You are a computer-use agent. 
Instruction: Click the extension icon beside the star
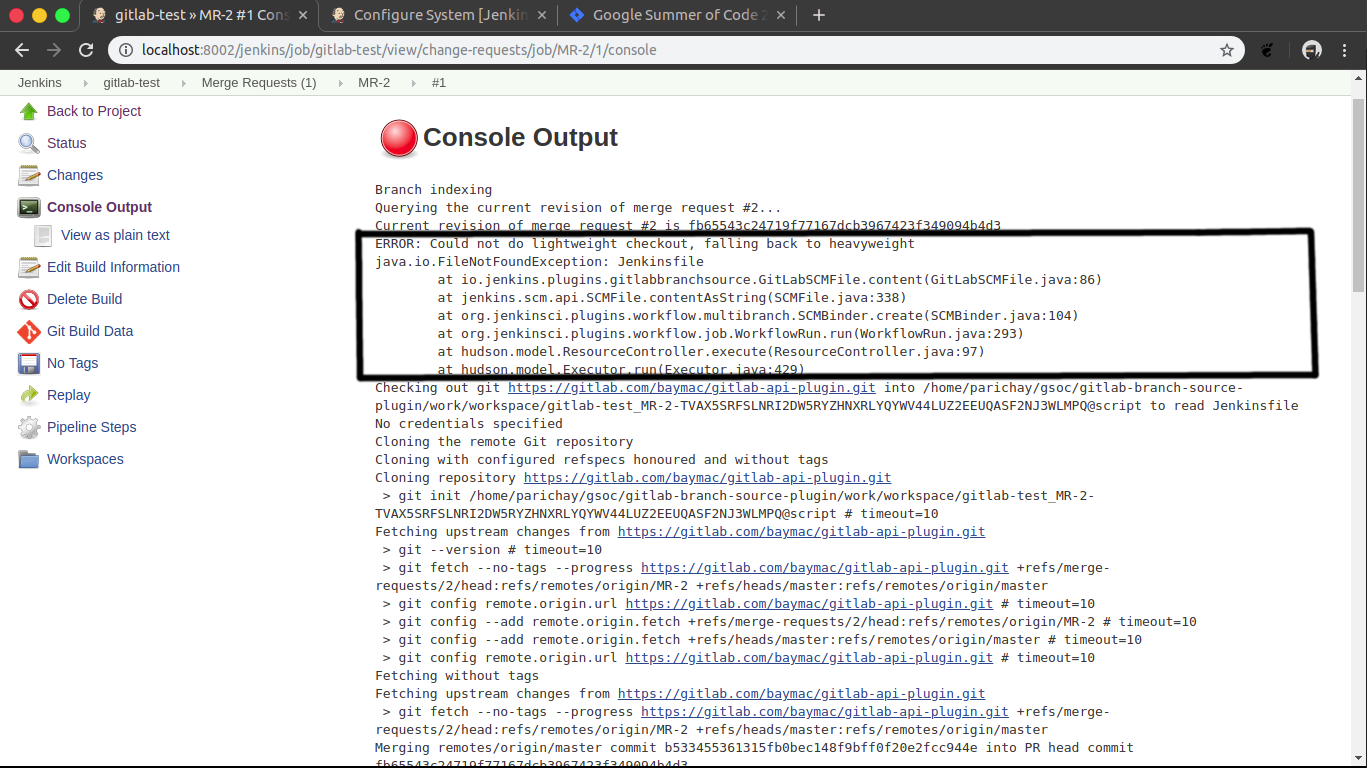pyautogui.click(x=1266, y=50)
